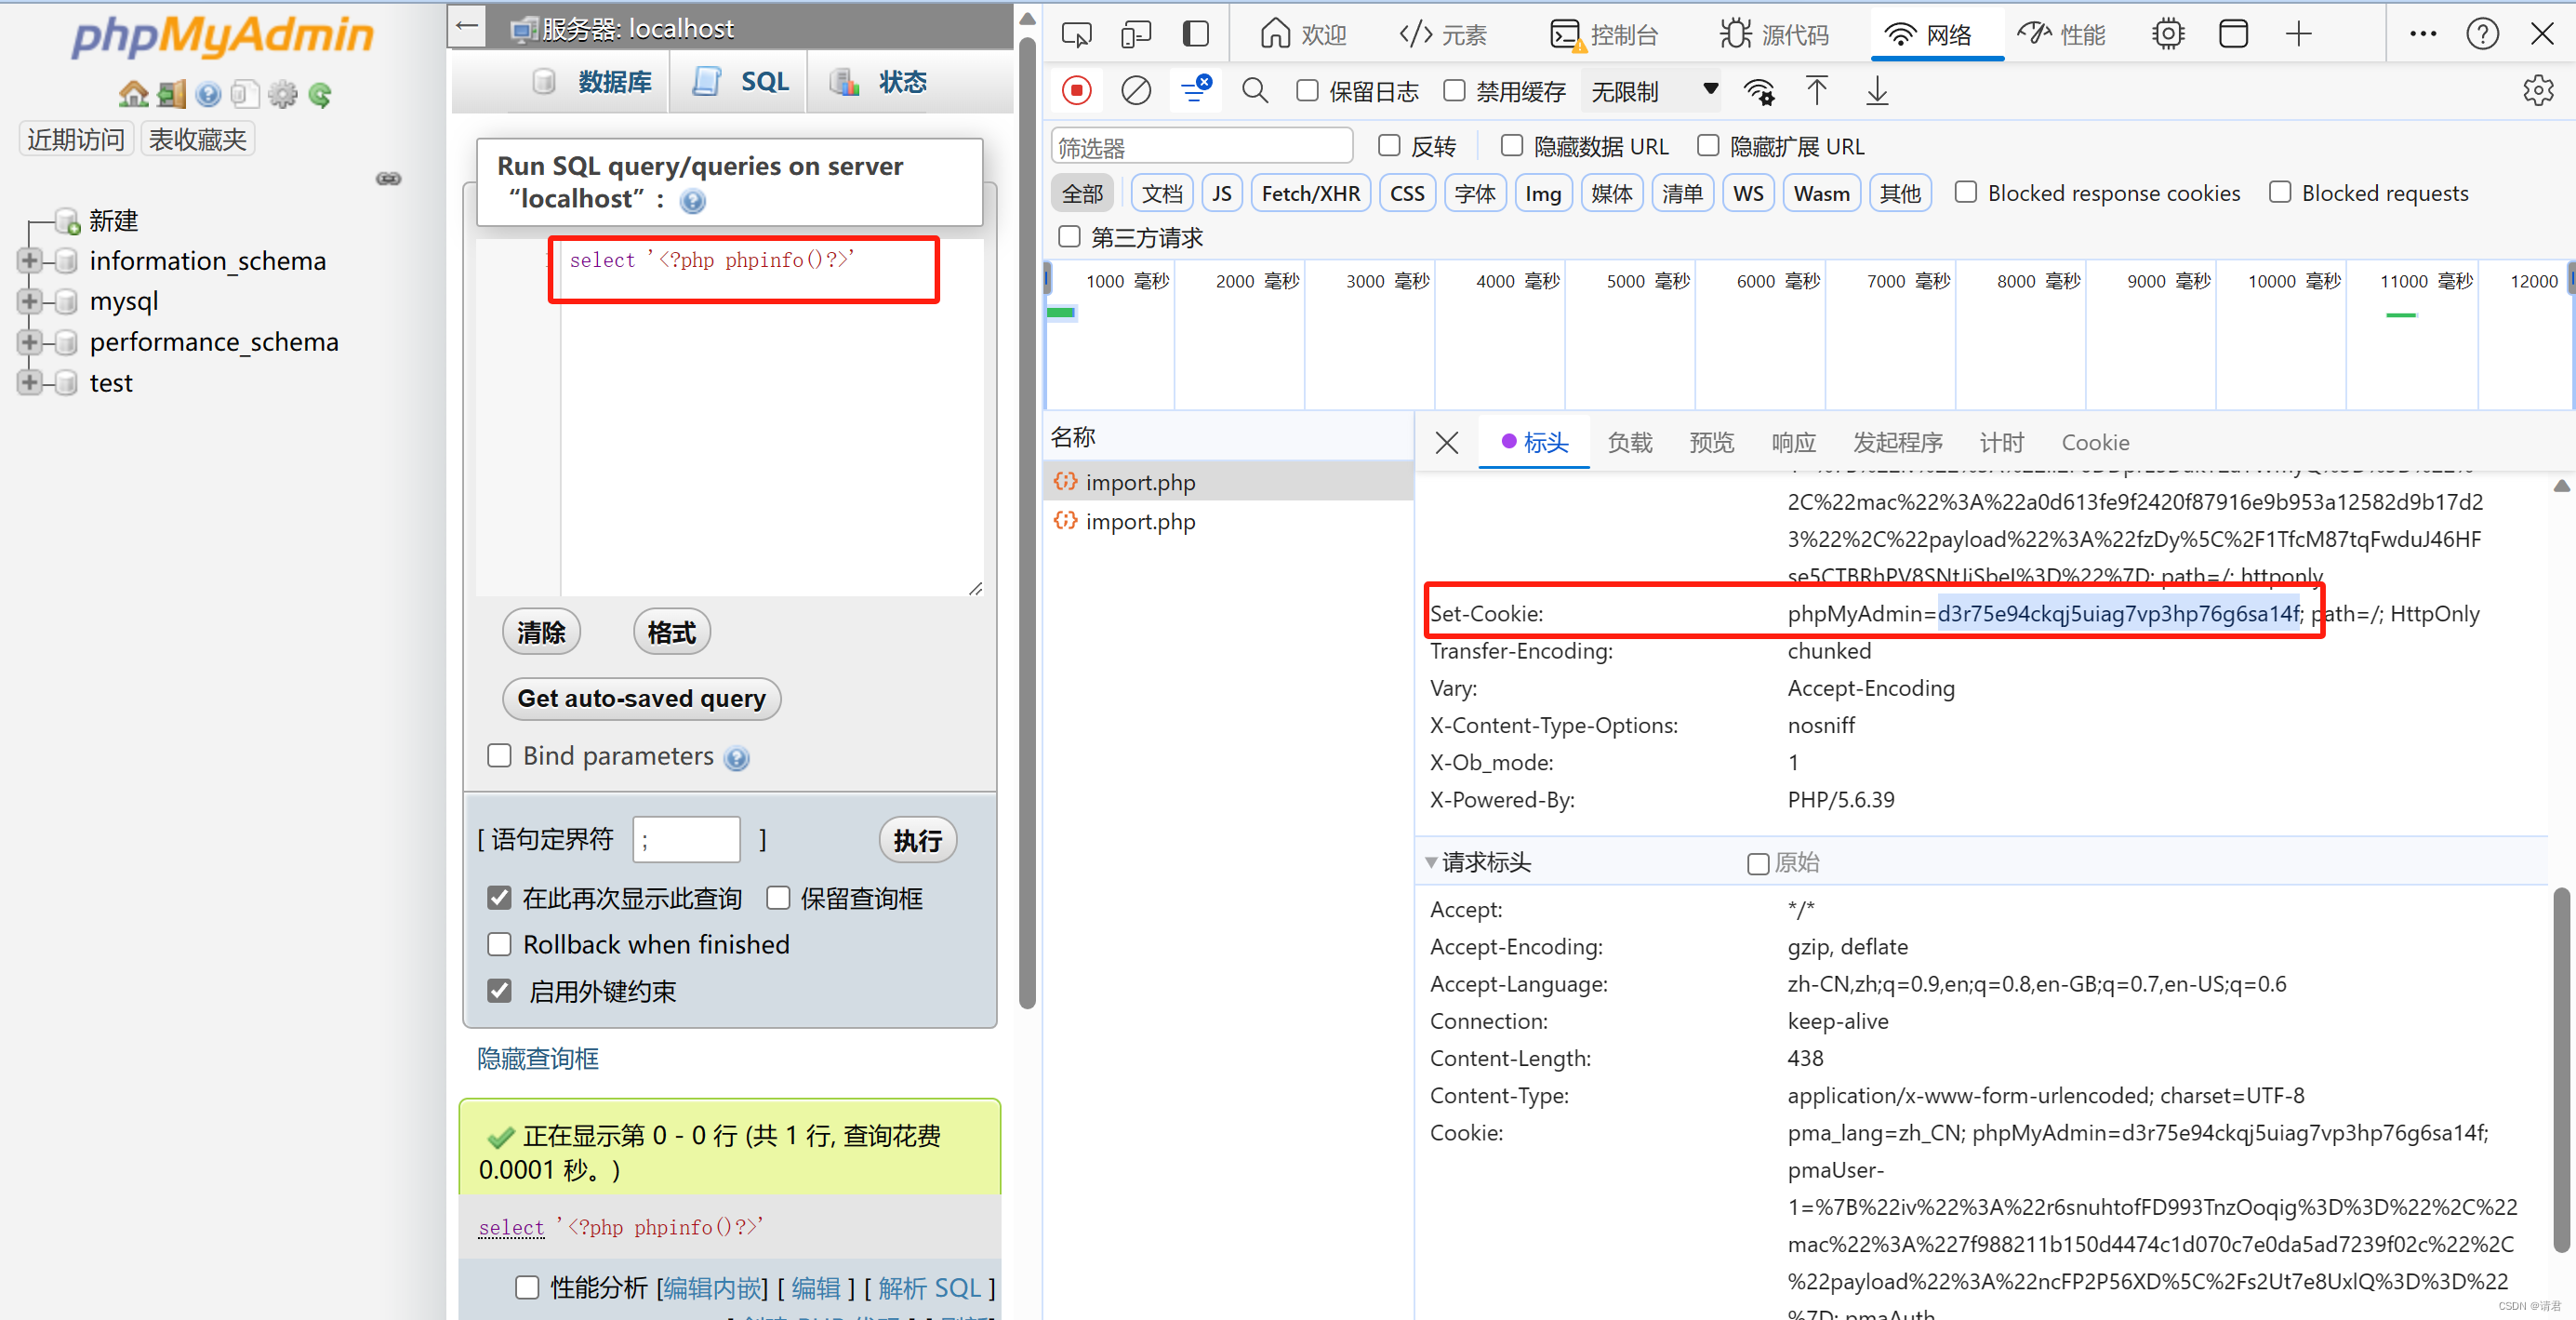Open 元素 elements tab
Screen dimensions: 2576x1320
tap(1443, 35)
